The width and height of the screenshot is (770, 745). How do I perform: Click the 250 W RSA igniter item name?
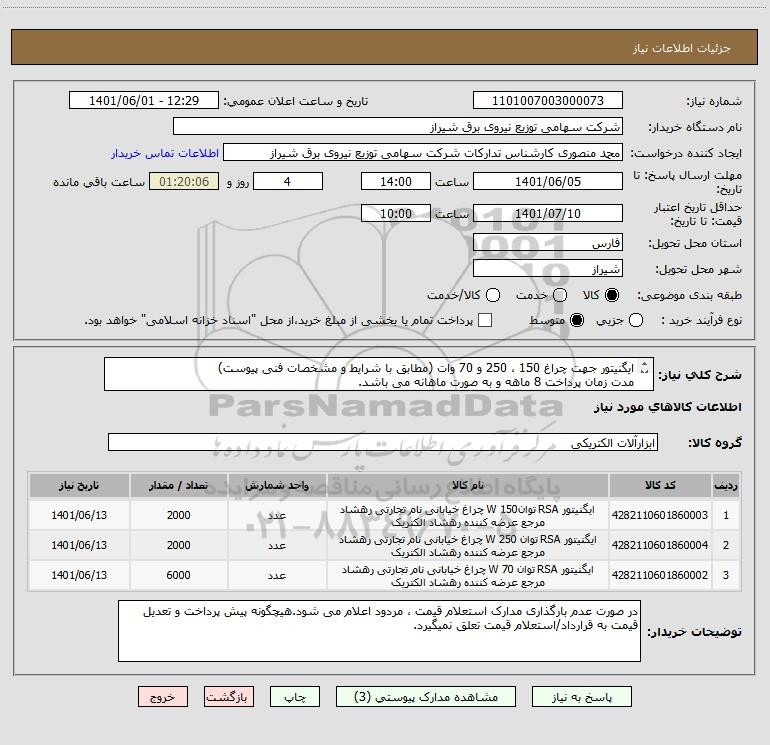point(468,546)
